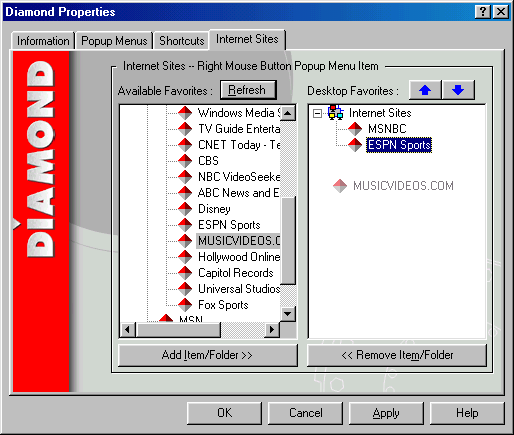Click the diamond icon beside NBC VideoSeeker
514x435 pixels.
click(185, 177)
